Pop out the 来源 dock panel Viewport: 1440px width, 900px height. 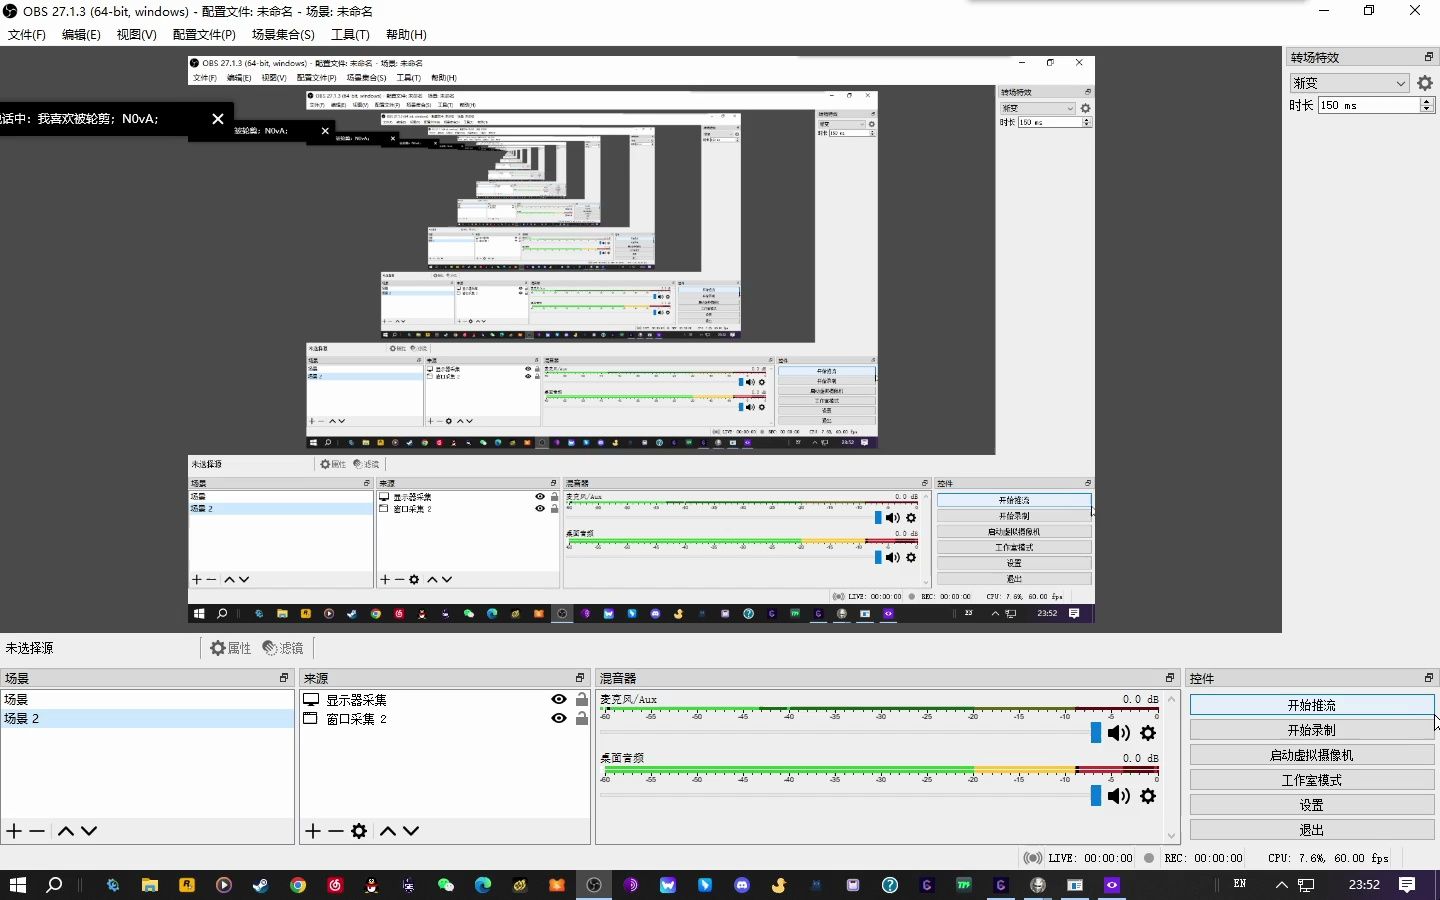pyautogui.click(x=580, y=678)
